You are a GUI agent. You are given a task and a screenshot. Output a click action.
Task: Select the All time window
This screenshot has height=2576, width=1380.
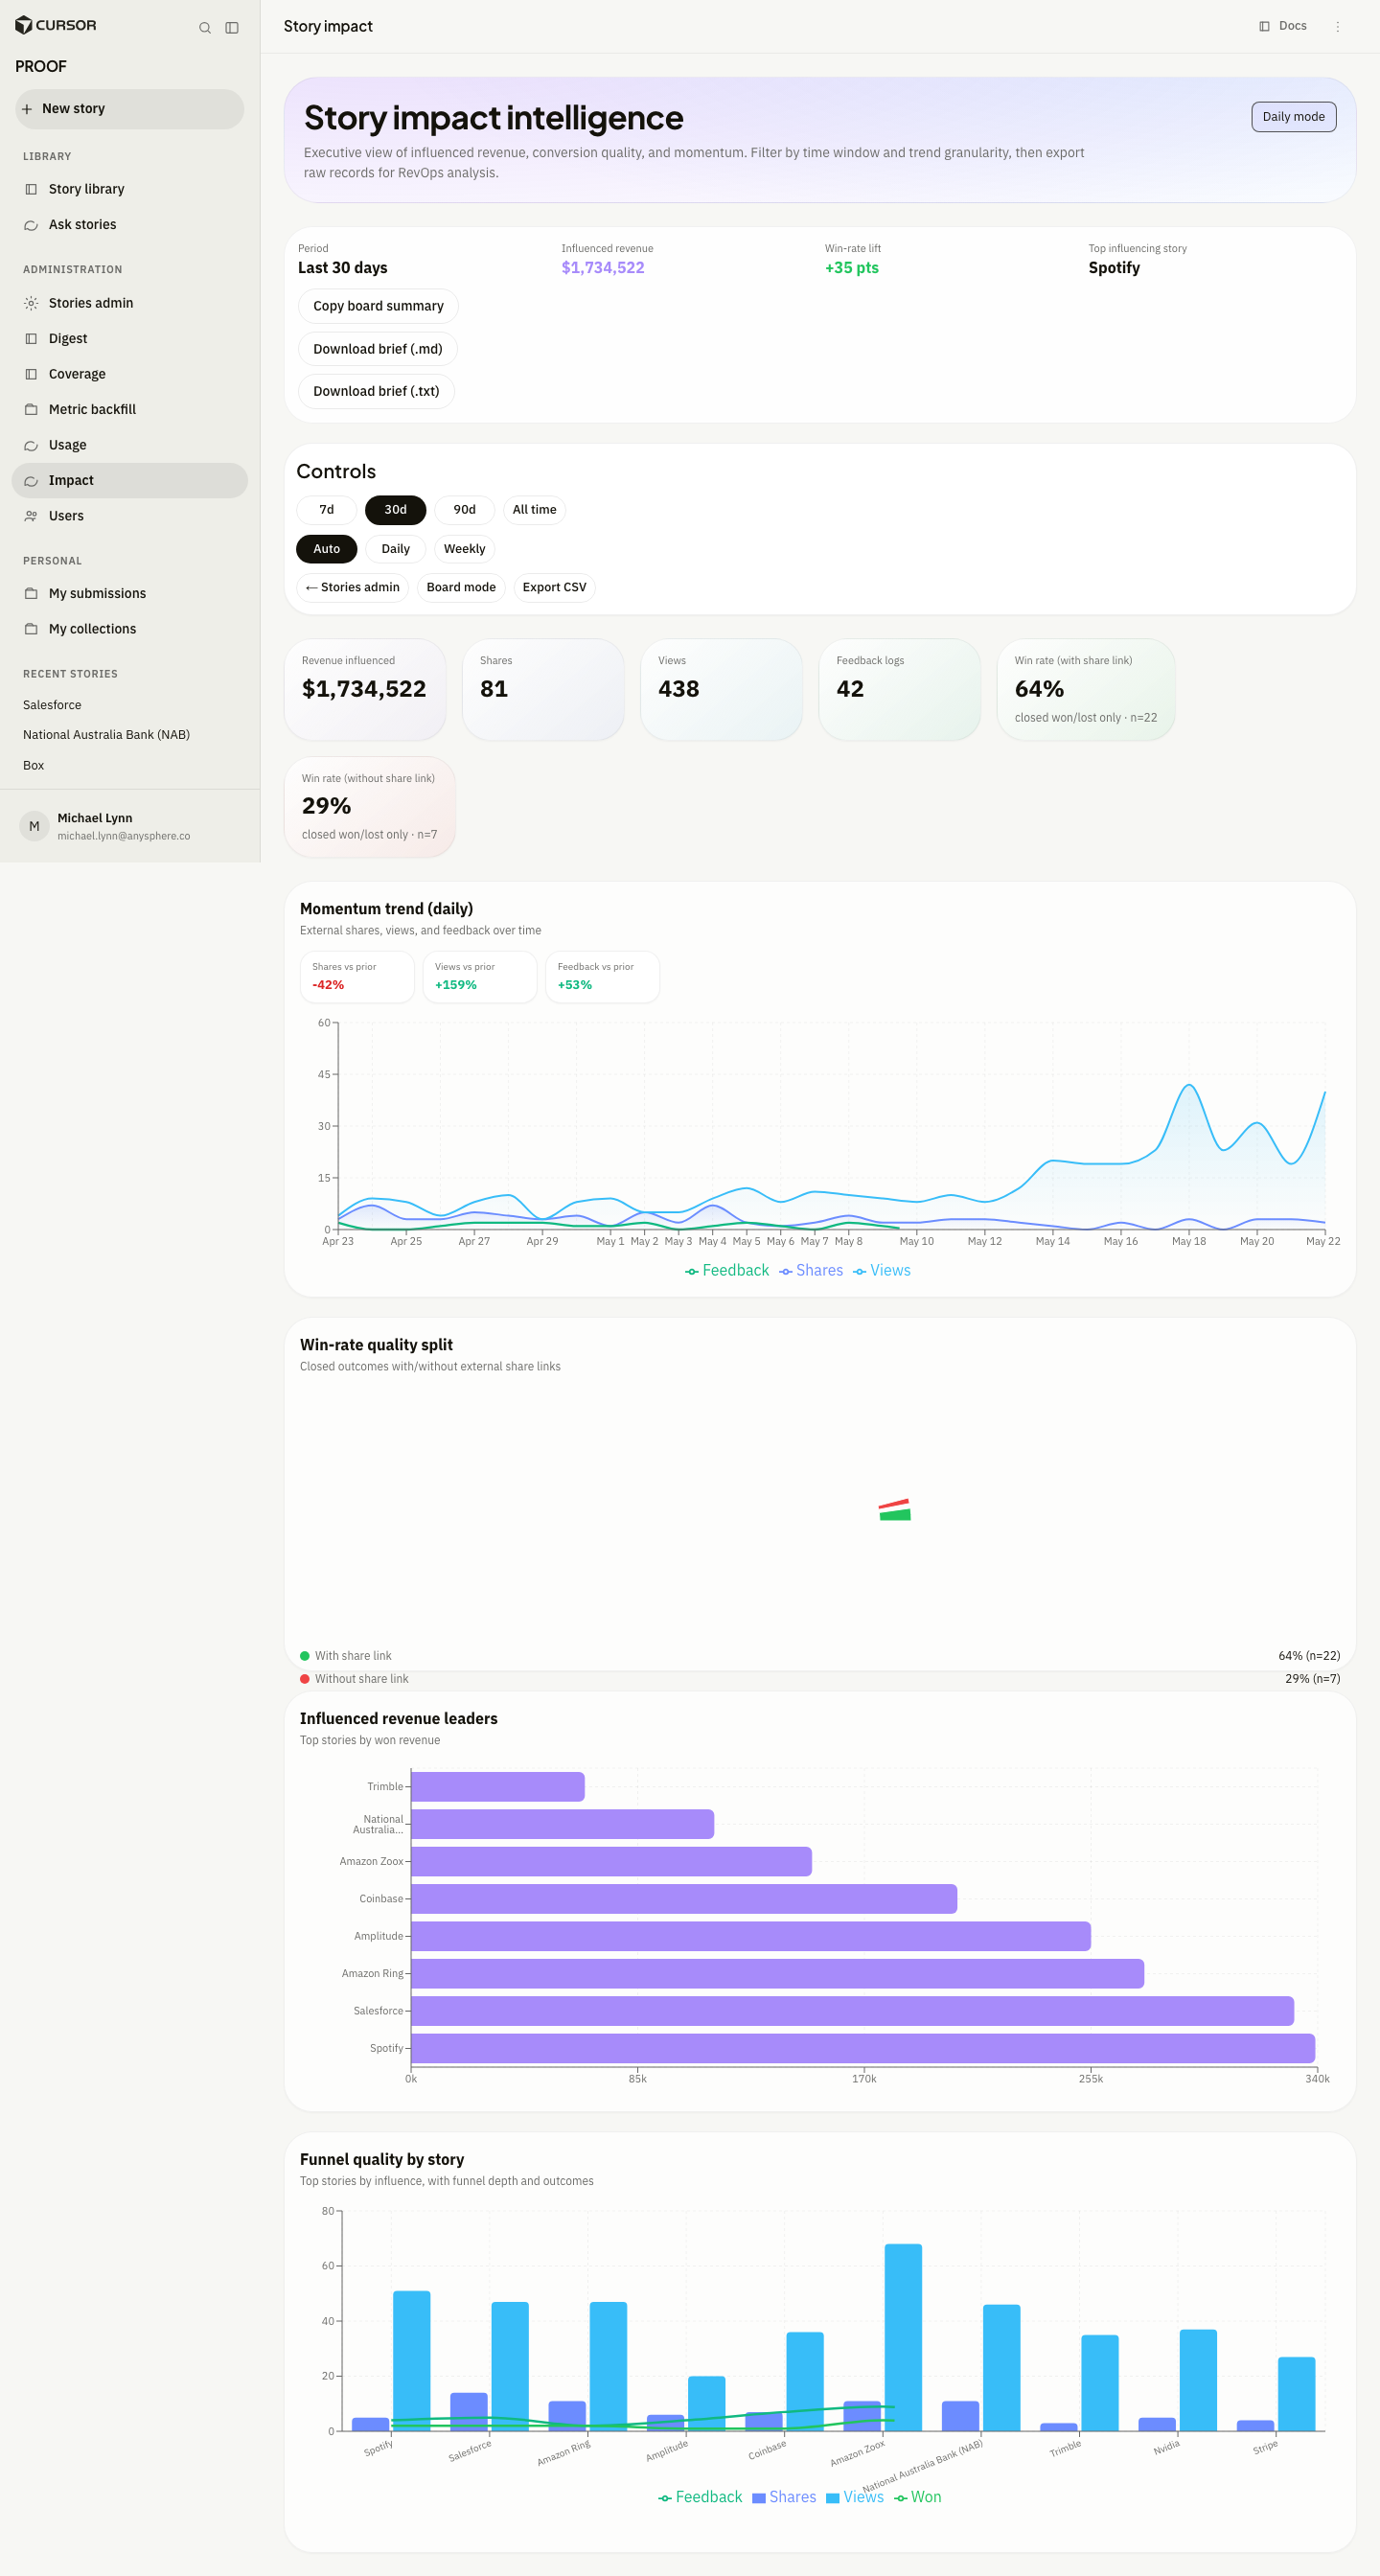coord(534,510)
